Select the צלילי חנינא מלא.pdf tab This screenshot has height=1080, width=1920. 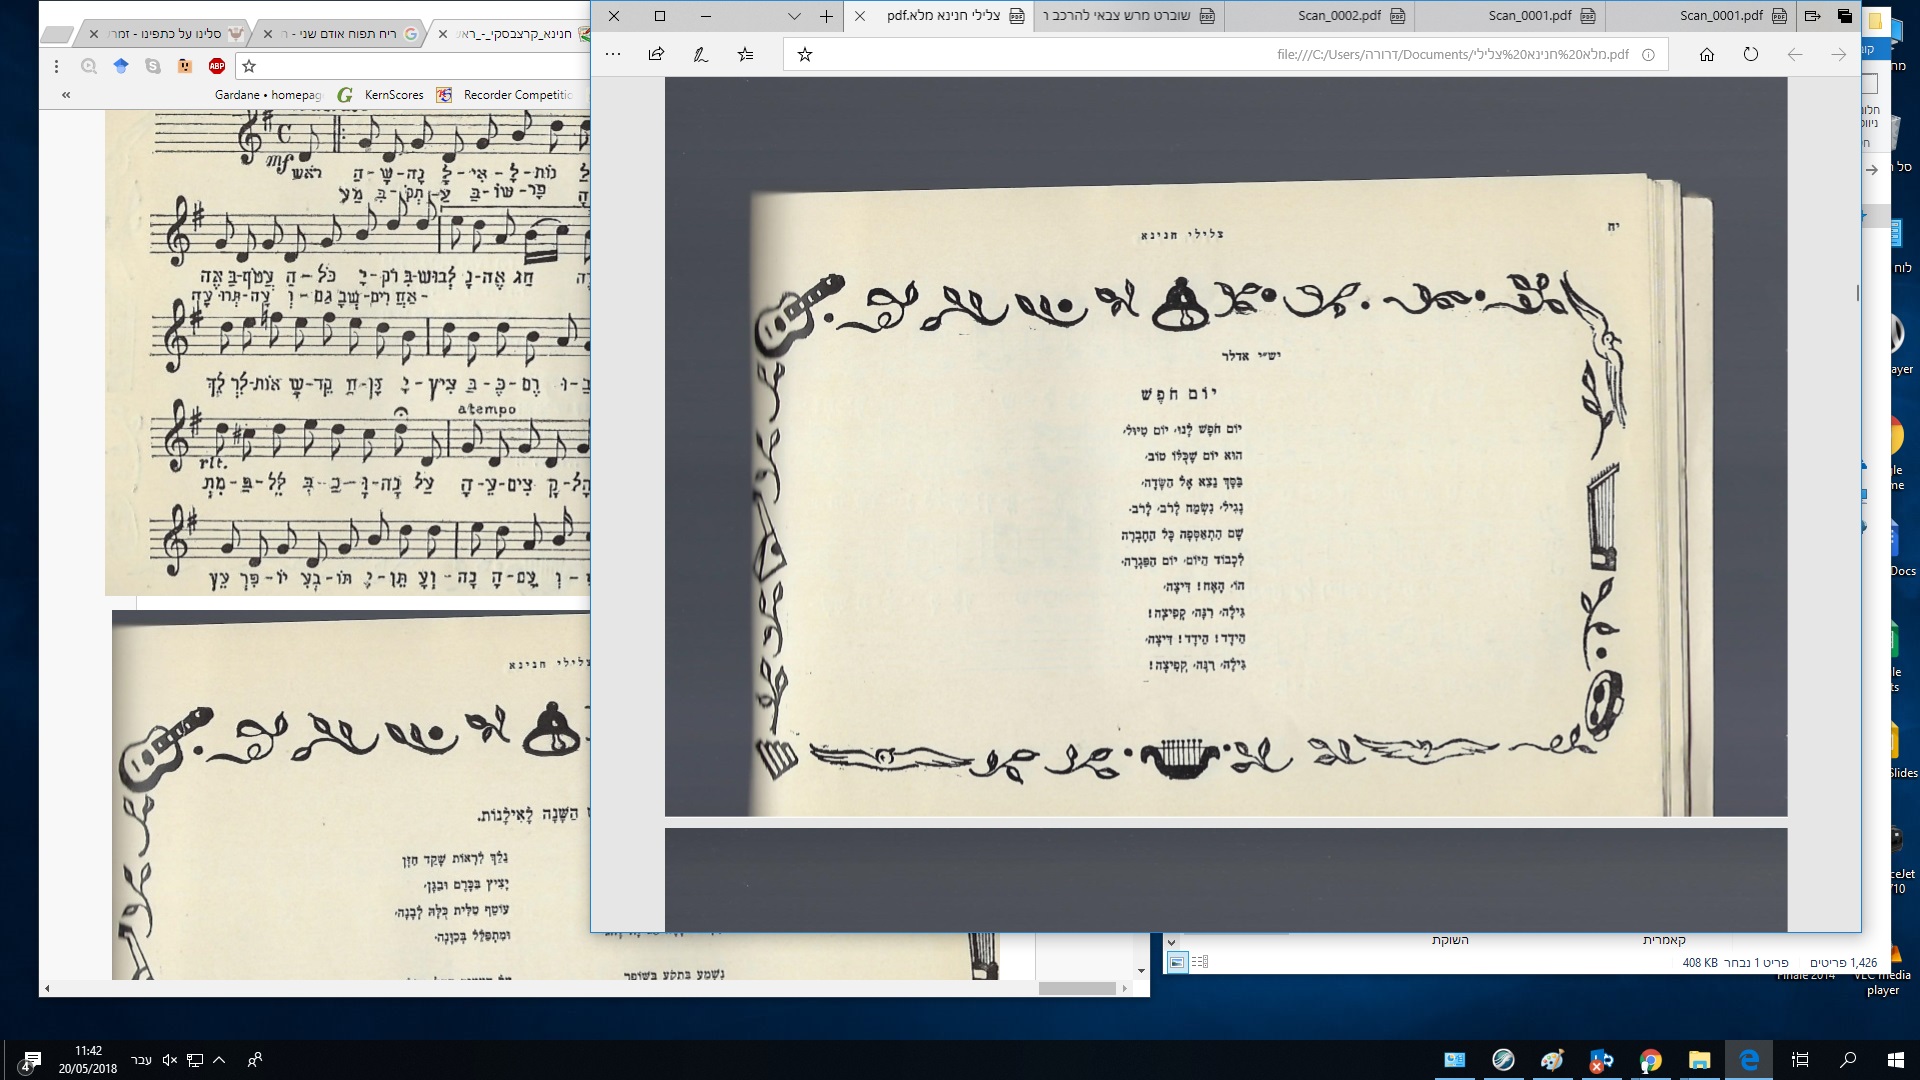coord(940,16)
